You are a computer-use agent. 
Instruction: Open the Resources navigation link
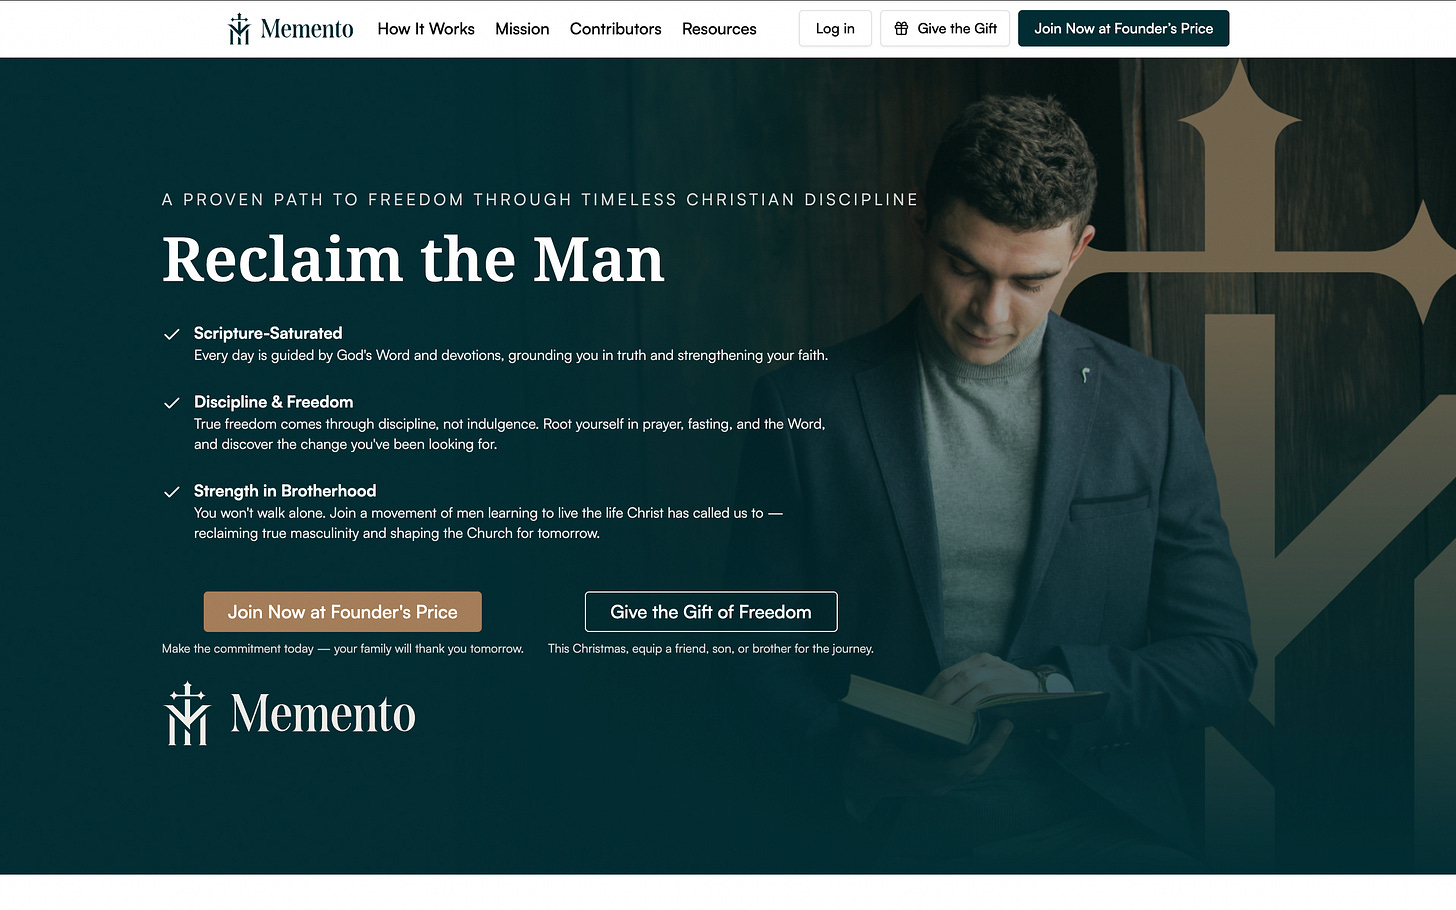719,29
